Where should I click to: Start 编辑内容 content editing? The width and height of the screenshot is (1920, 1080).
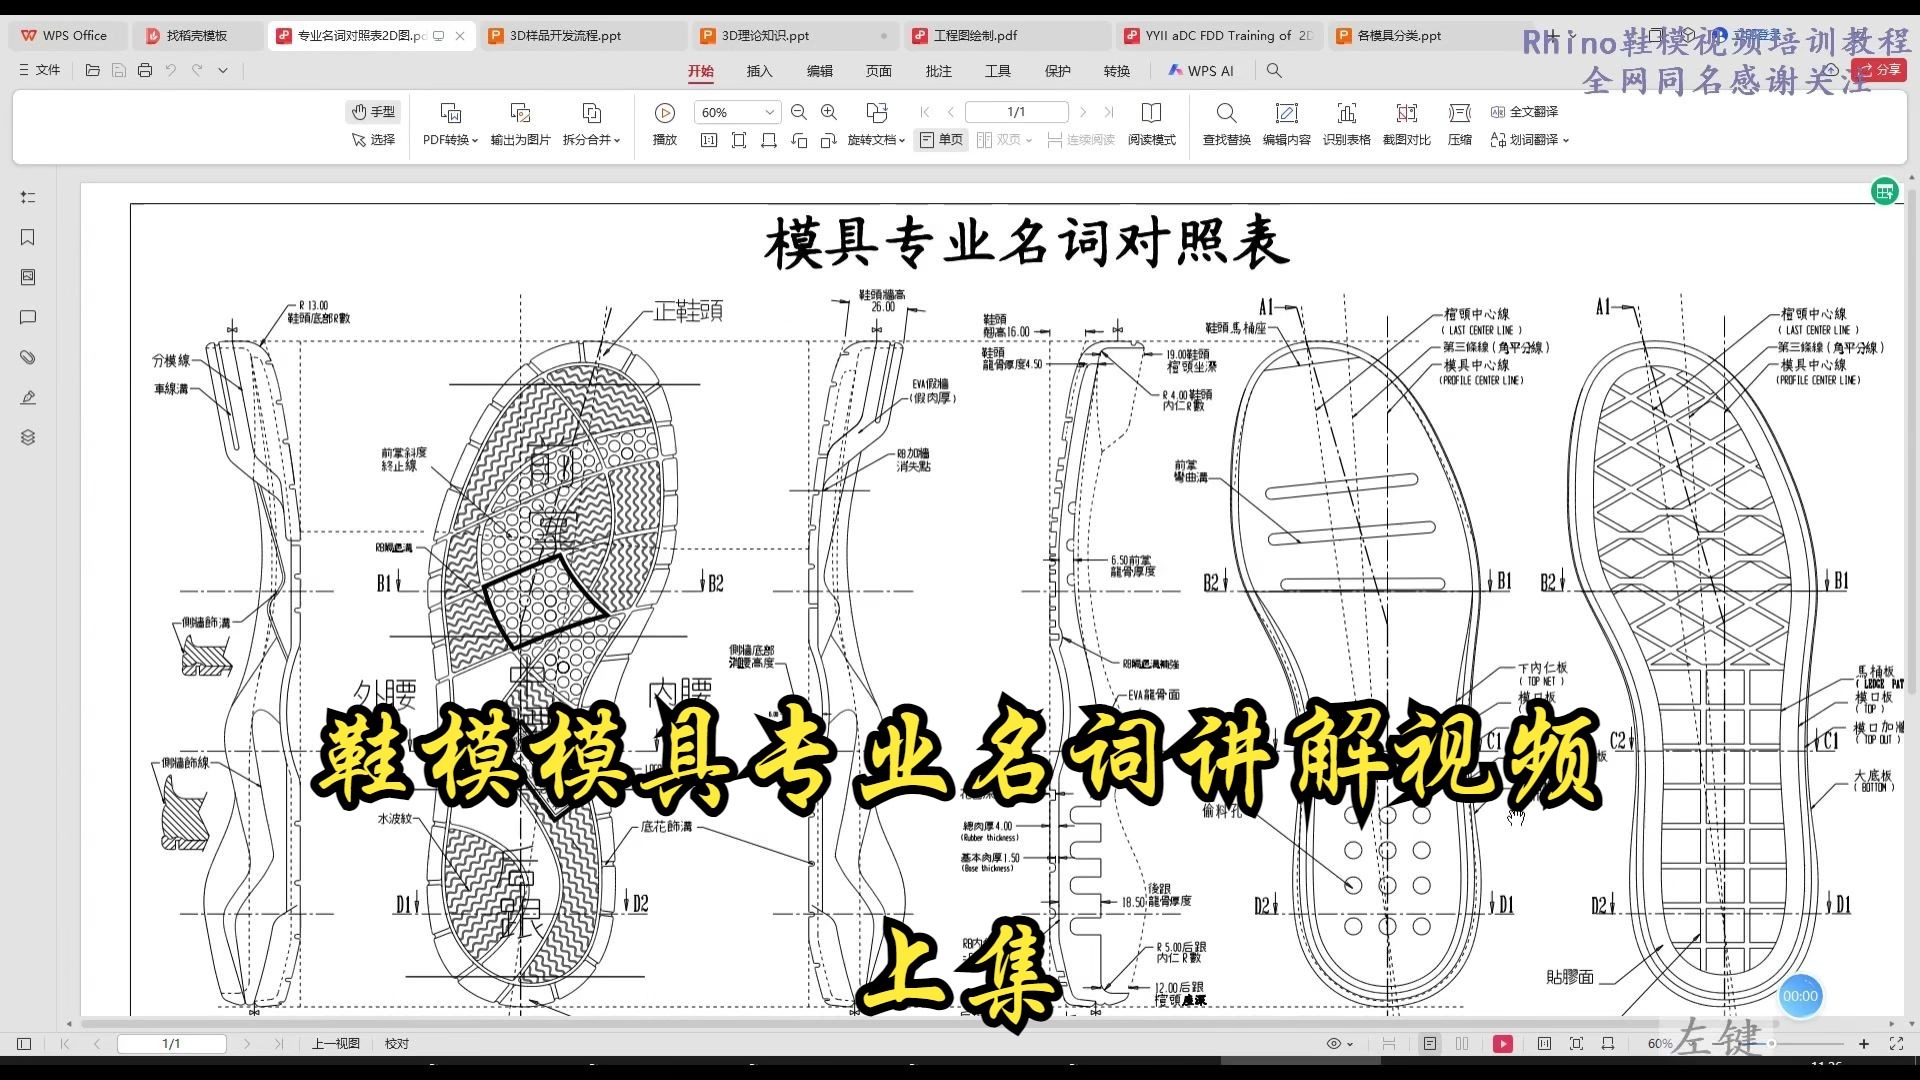[1287, 124]
